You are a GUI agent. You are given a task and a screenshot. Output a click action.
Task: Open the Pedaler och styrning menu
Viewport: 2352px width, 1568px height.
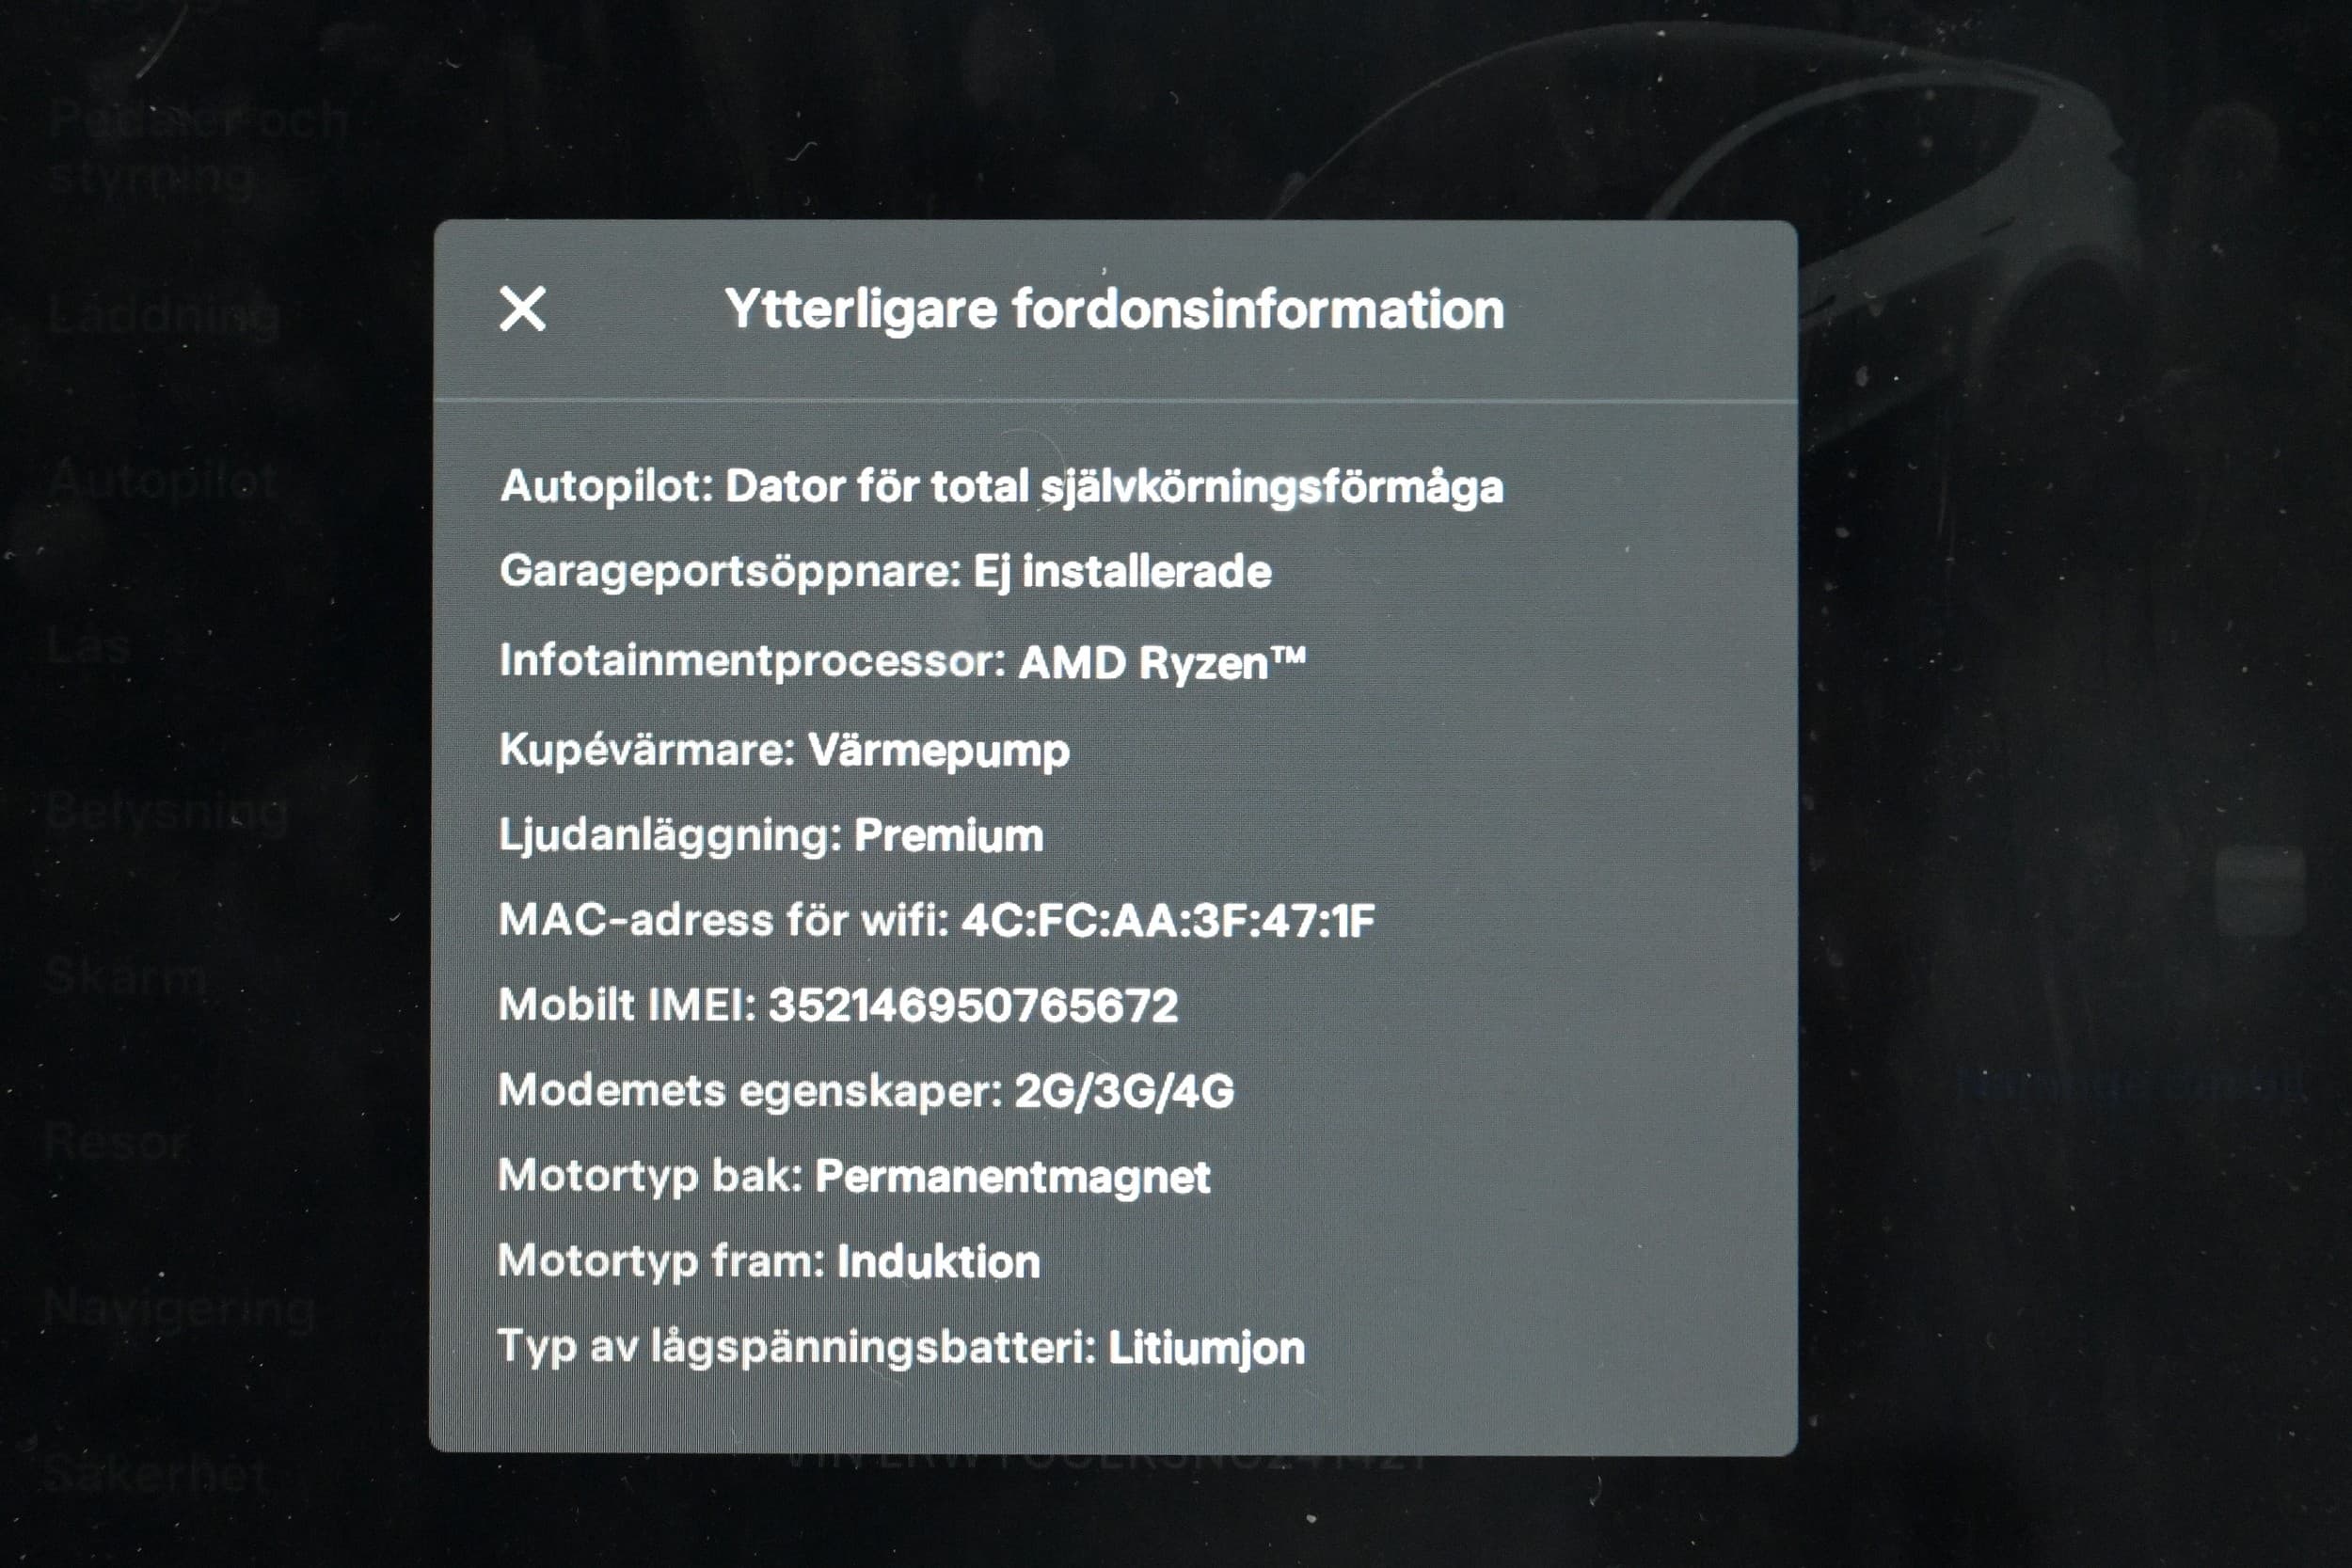tap(197, 148)
